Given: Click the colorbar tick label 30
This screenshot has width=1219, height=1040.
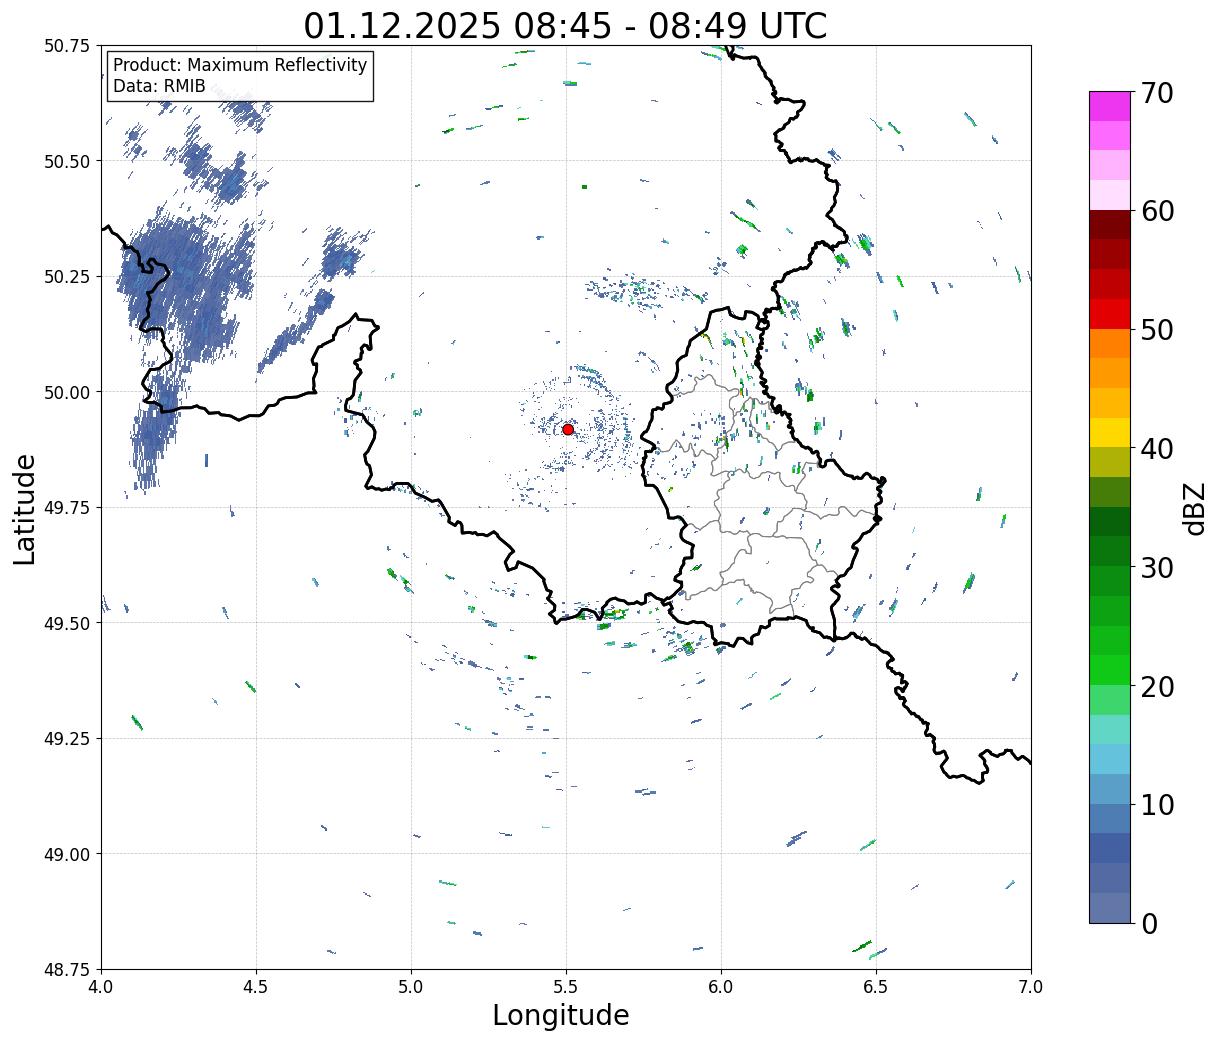Looking at the screenshot, I should point(1157,567).
